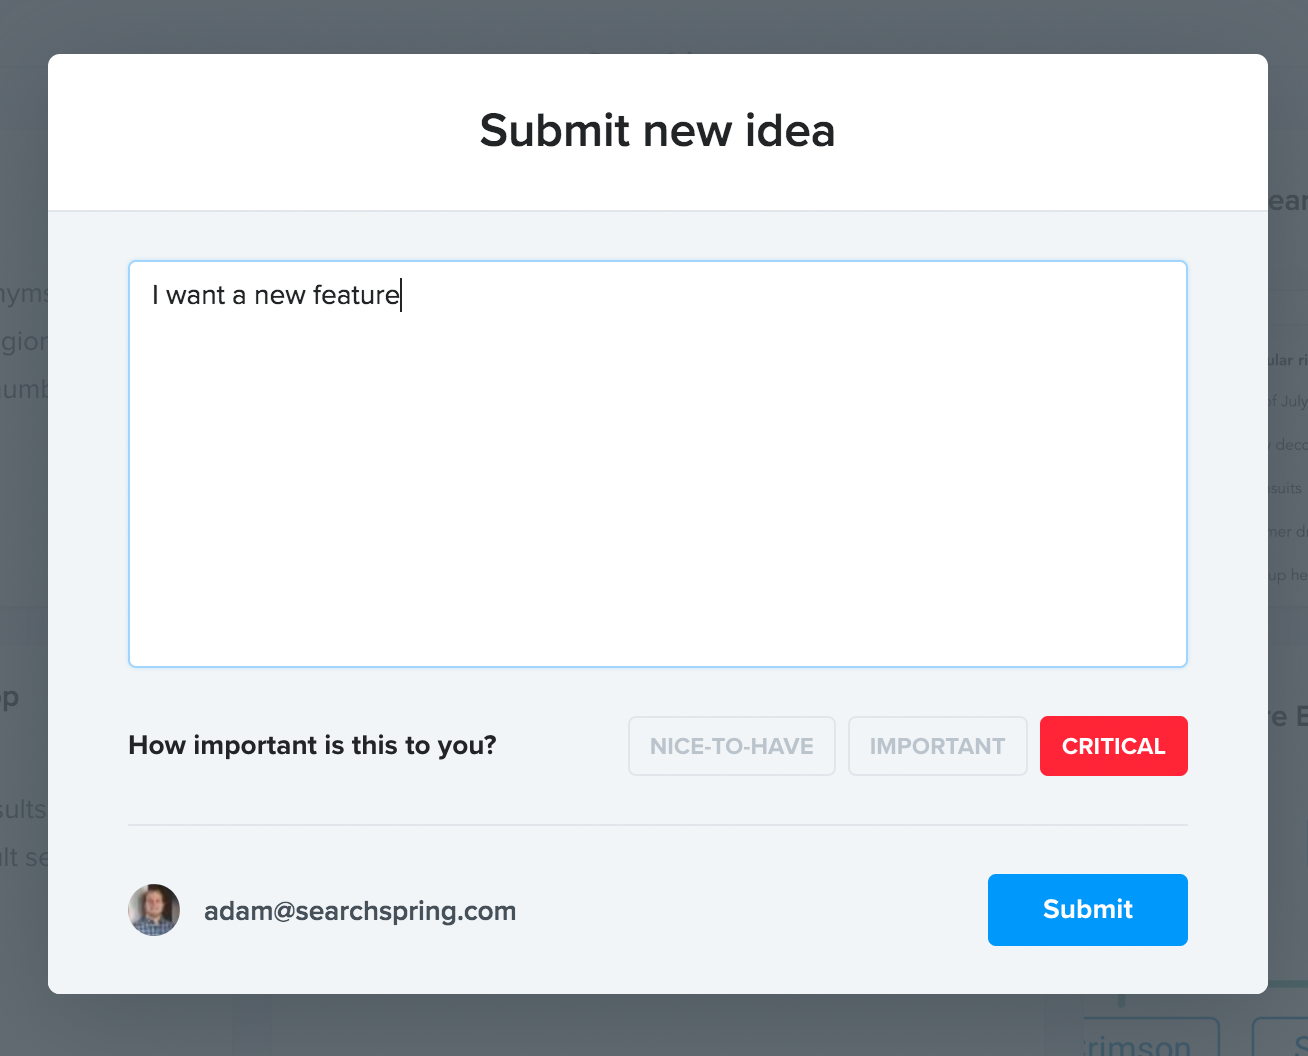Click the partially hidden "up he" background entry

tap(1289, 575)
